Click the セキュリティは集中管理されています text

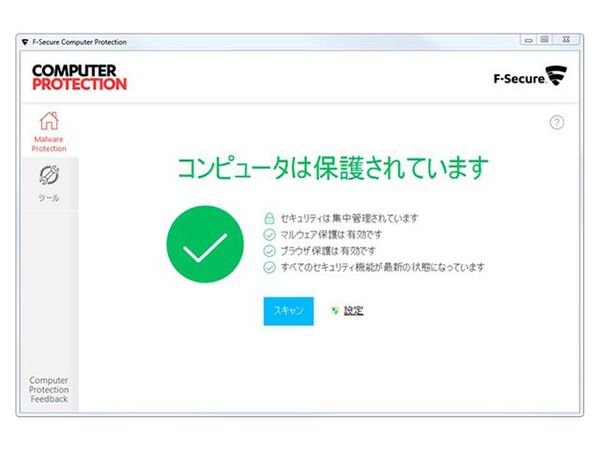pyautogui.click(x=349, y=218)
